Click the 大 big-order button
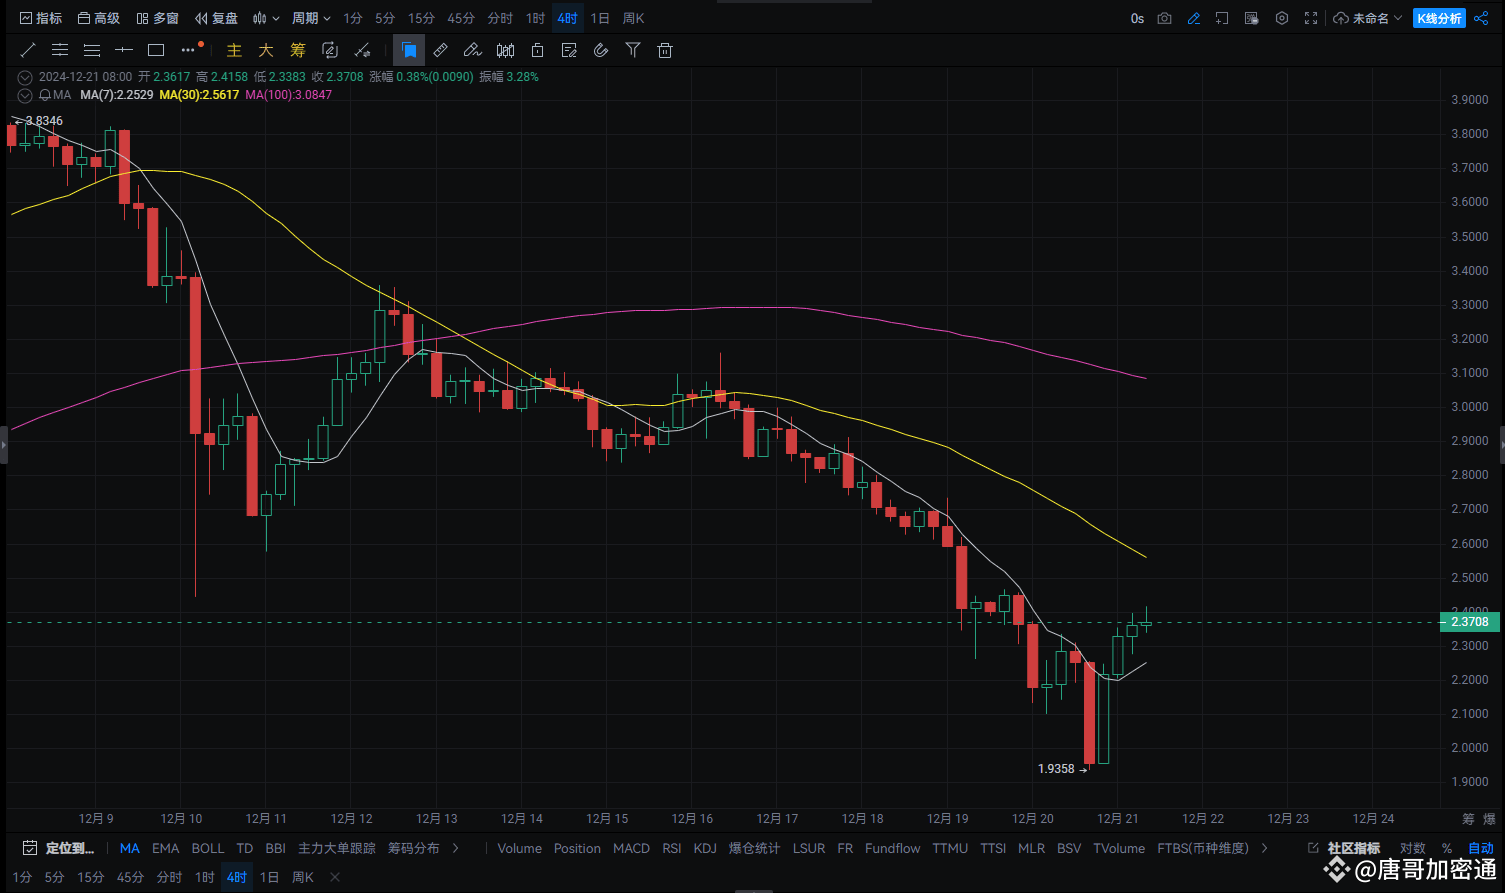Image resolution: width=1505 pixels, height=893 pixels. (x=266, y=50)
